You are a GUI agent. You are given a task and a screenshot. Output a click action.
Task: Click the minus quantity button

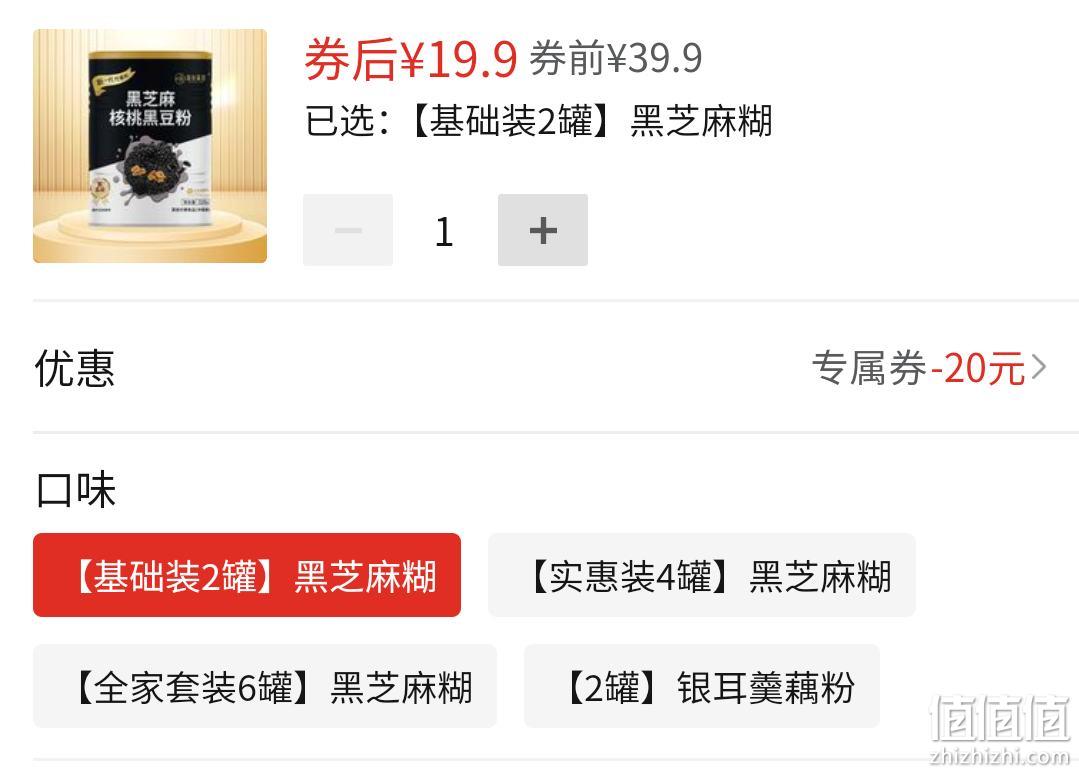click(348, 230)
